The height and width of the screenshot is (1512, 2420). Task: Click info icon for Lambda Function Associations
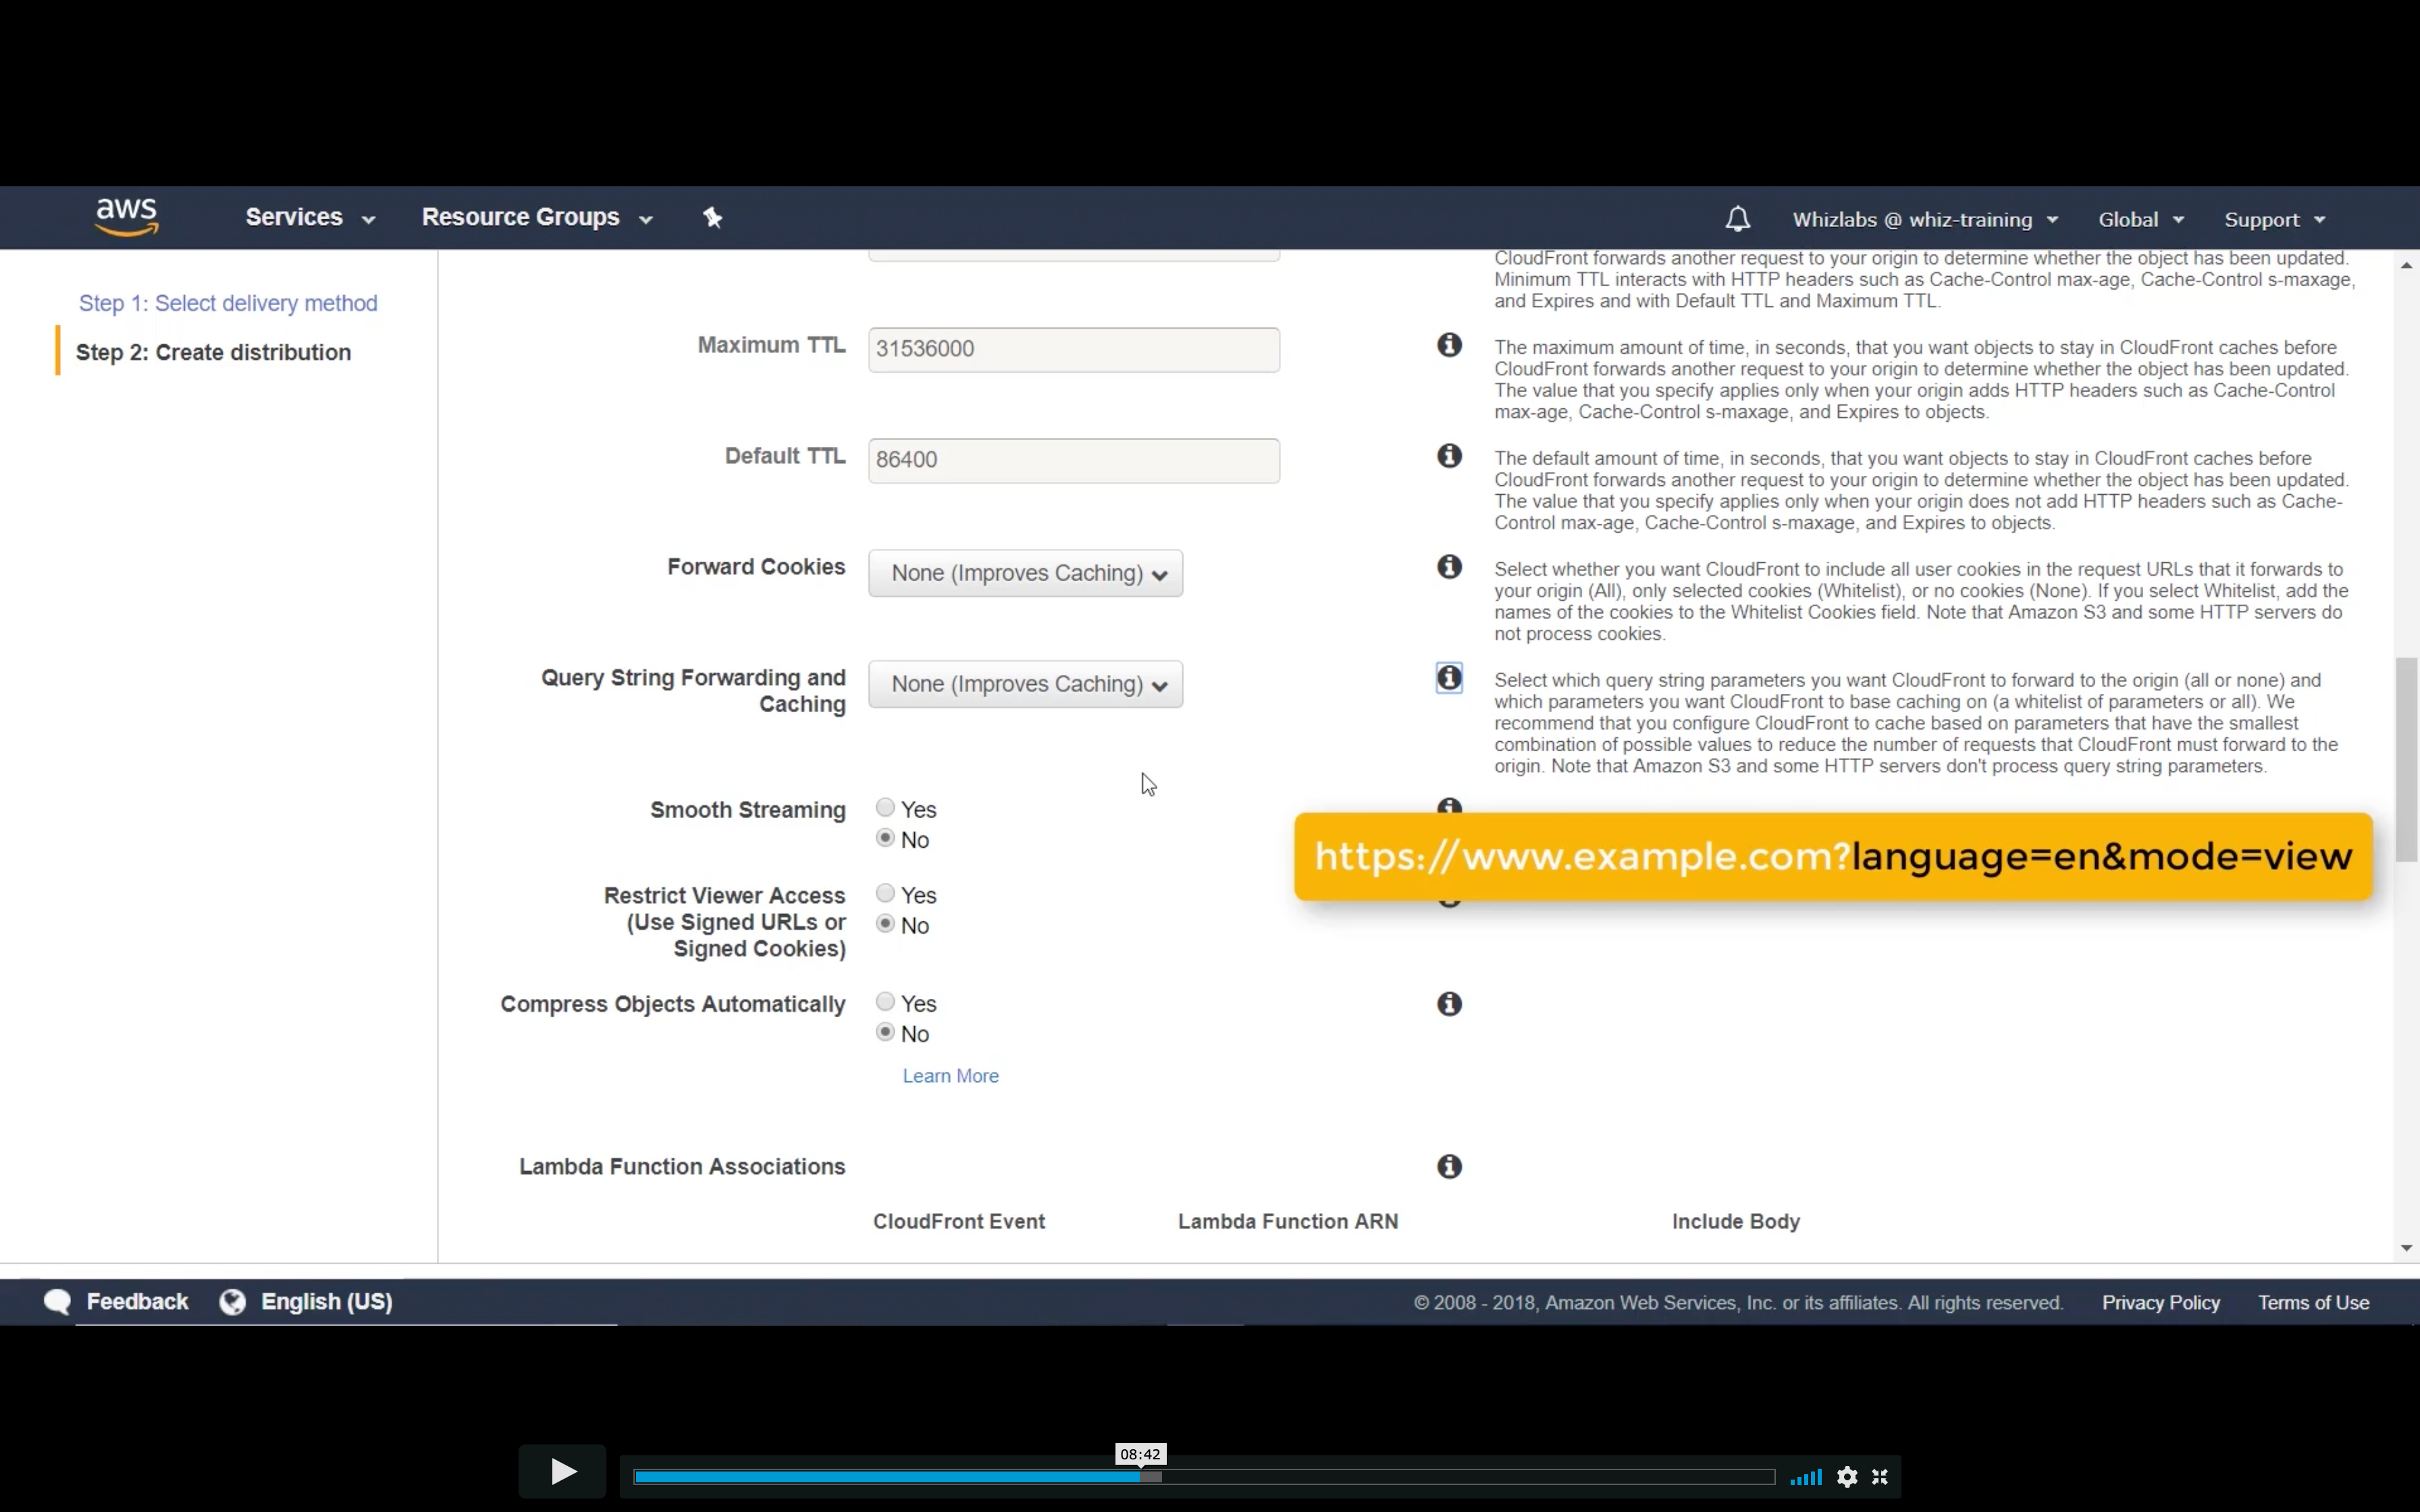tap(1449, 1166)
